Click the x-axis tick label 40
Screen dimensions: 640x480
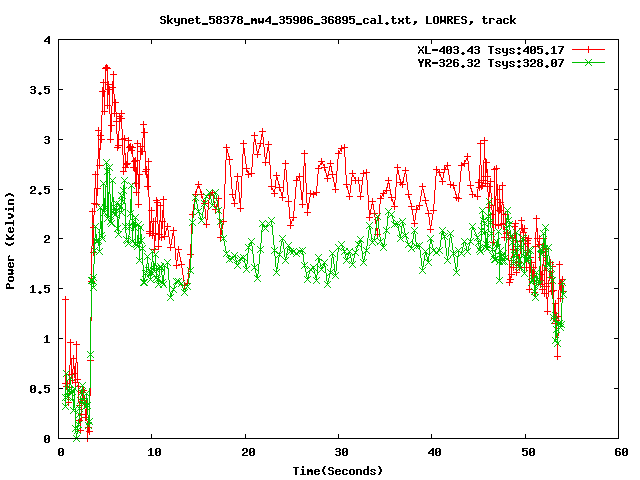(434, 452)
